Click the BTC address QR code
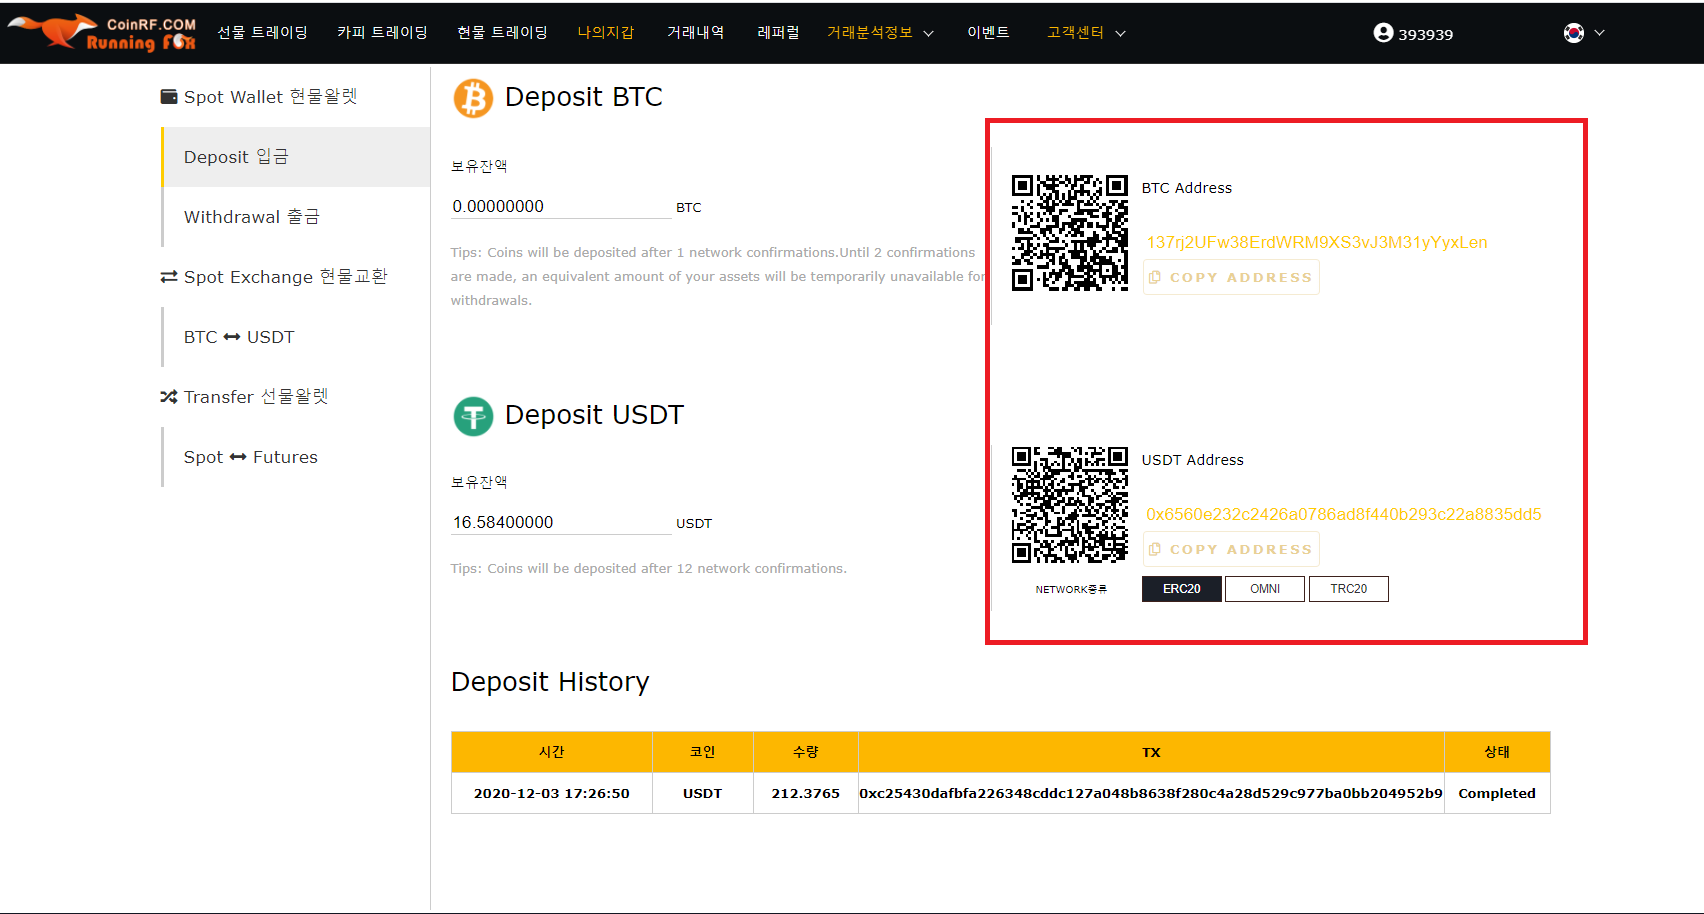Image resolution: width=1704 pixels, height=914 pixels. point(1070,233)
